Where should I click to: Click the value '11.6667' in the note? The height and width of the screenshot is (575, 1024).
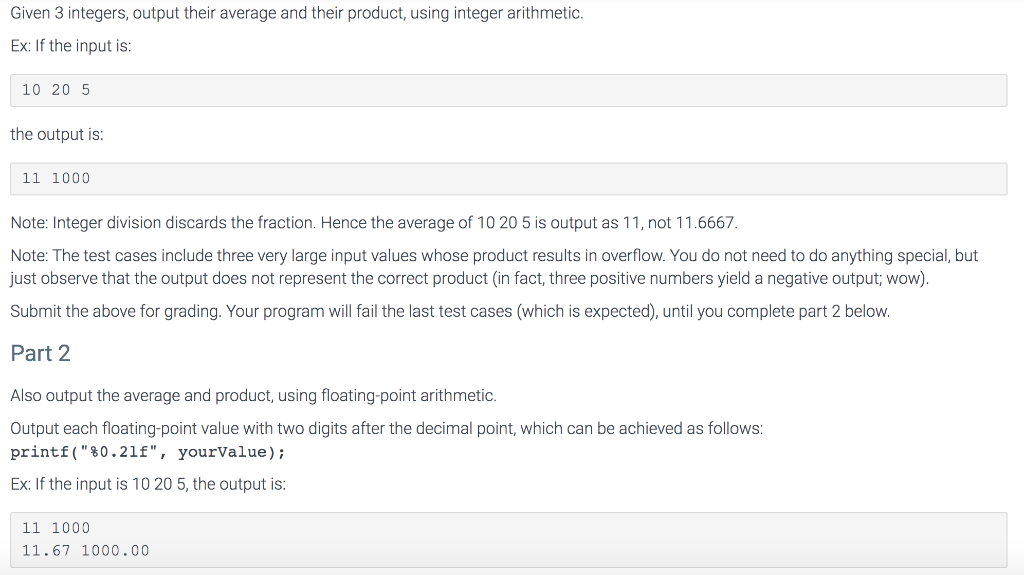click(705, 223)
